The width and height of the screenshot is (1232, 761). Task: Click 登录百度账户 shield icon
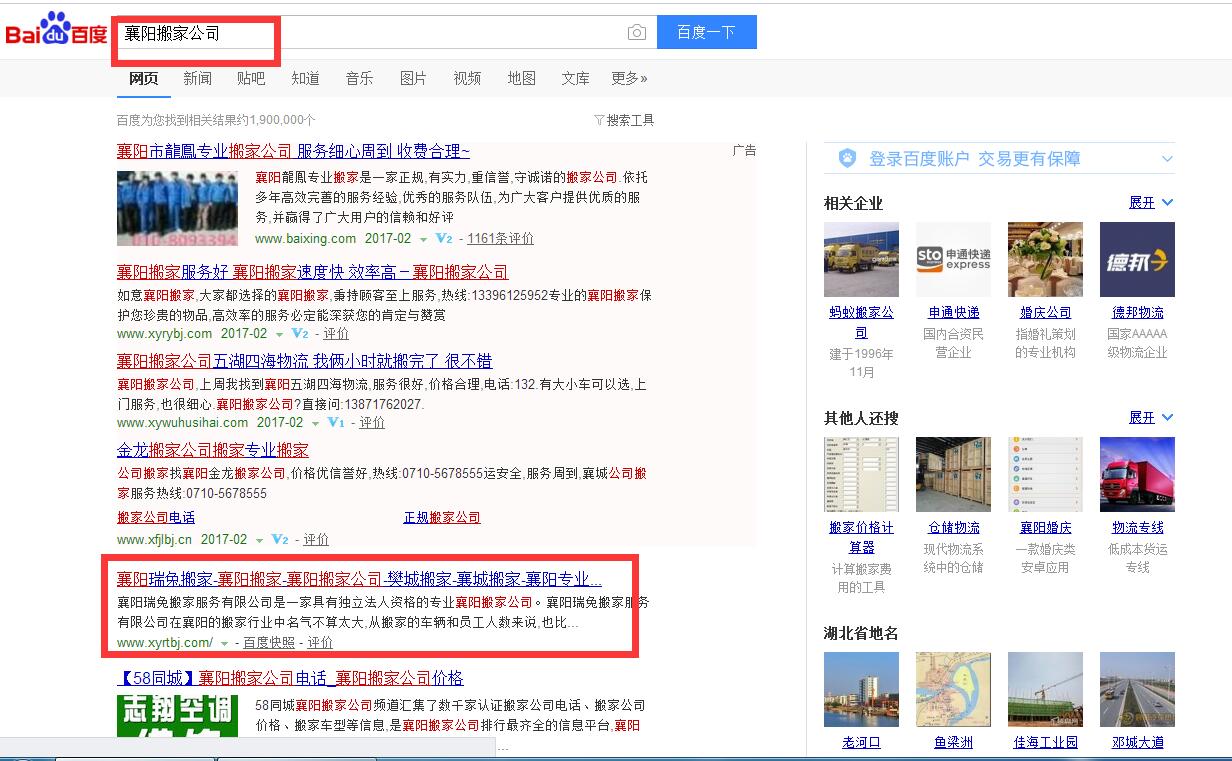pyautogui.click(x=847, y=158)
